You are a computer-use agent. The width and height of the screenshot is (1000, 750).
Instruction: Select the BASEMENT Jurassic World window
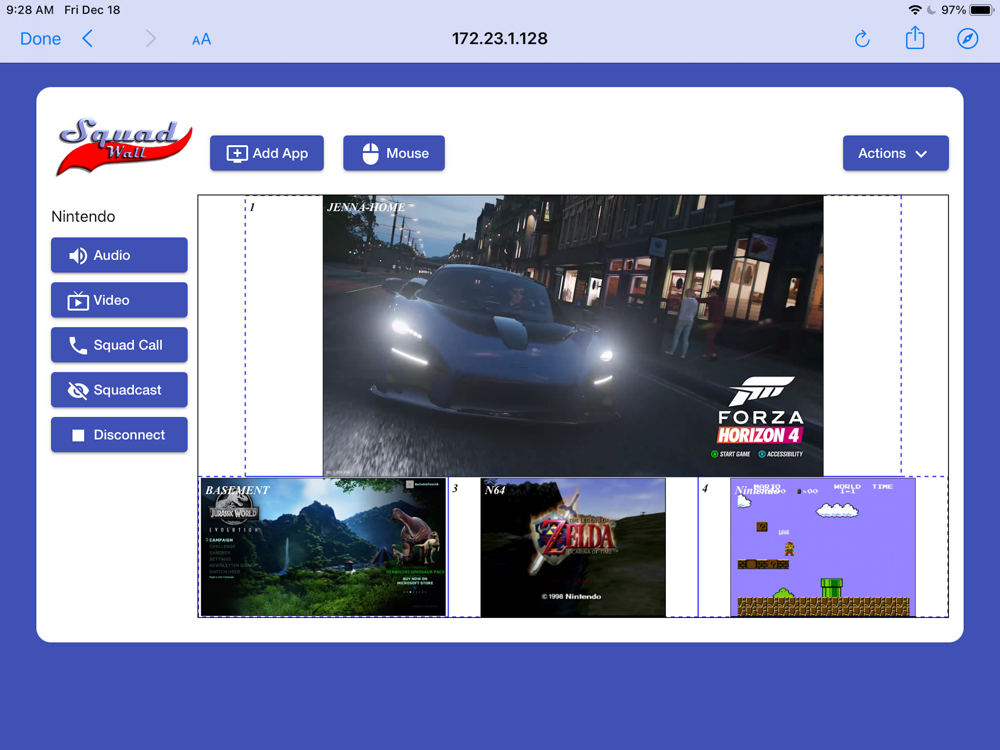click(323, 547)
